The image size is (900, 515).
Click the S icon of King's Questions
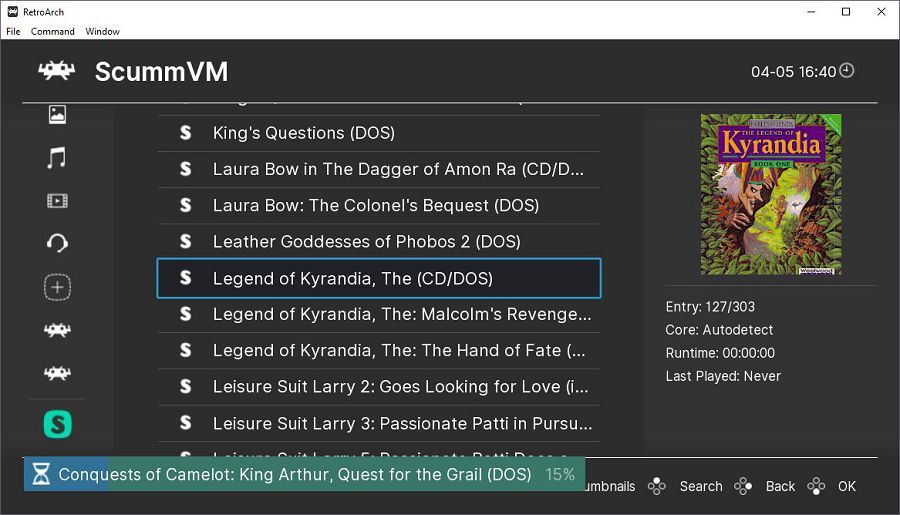pyautogui.click(x=185, y=133)
